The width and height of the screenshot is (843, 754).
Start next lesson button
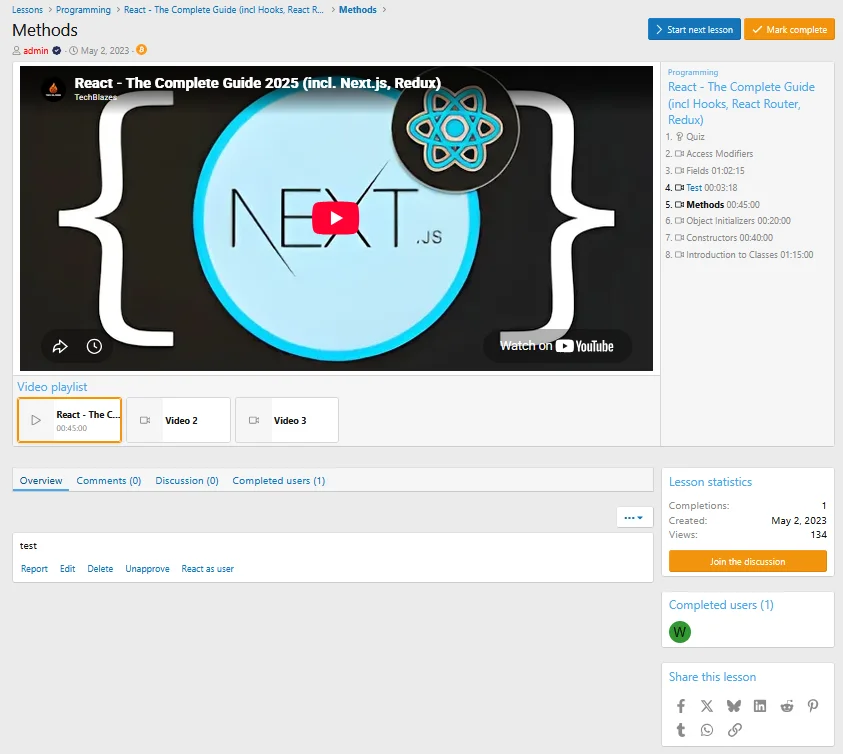(694, 30)
